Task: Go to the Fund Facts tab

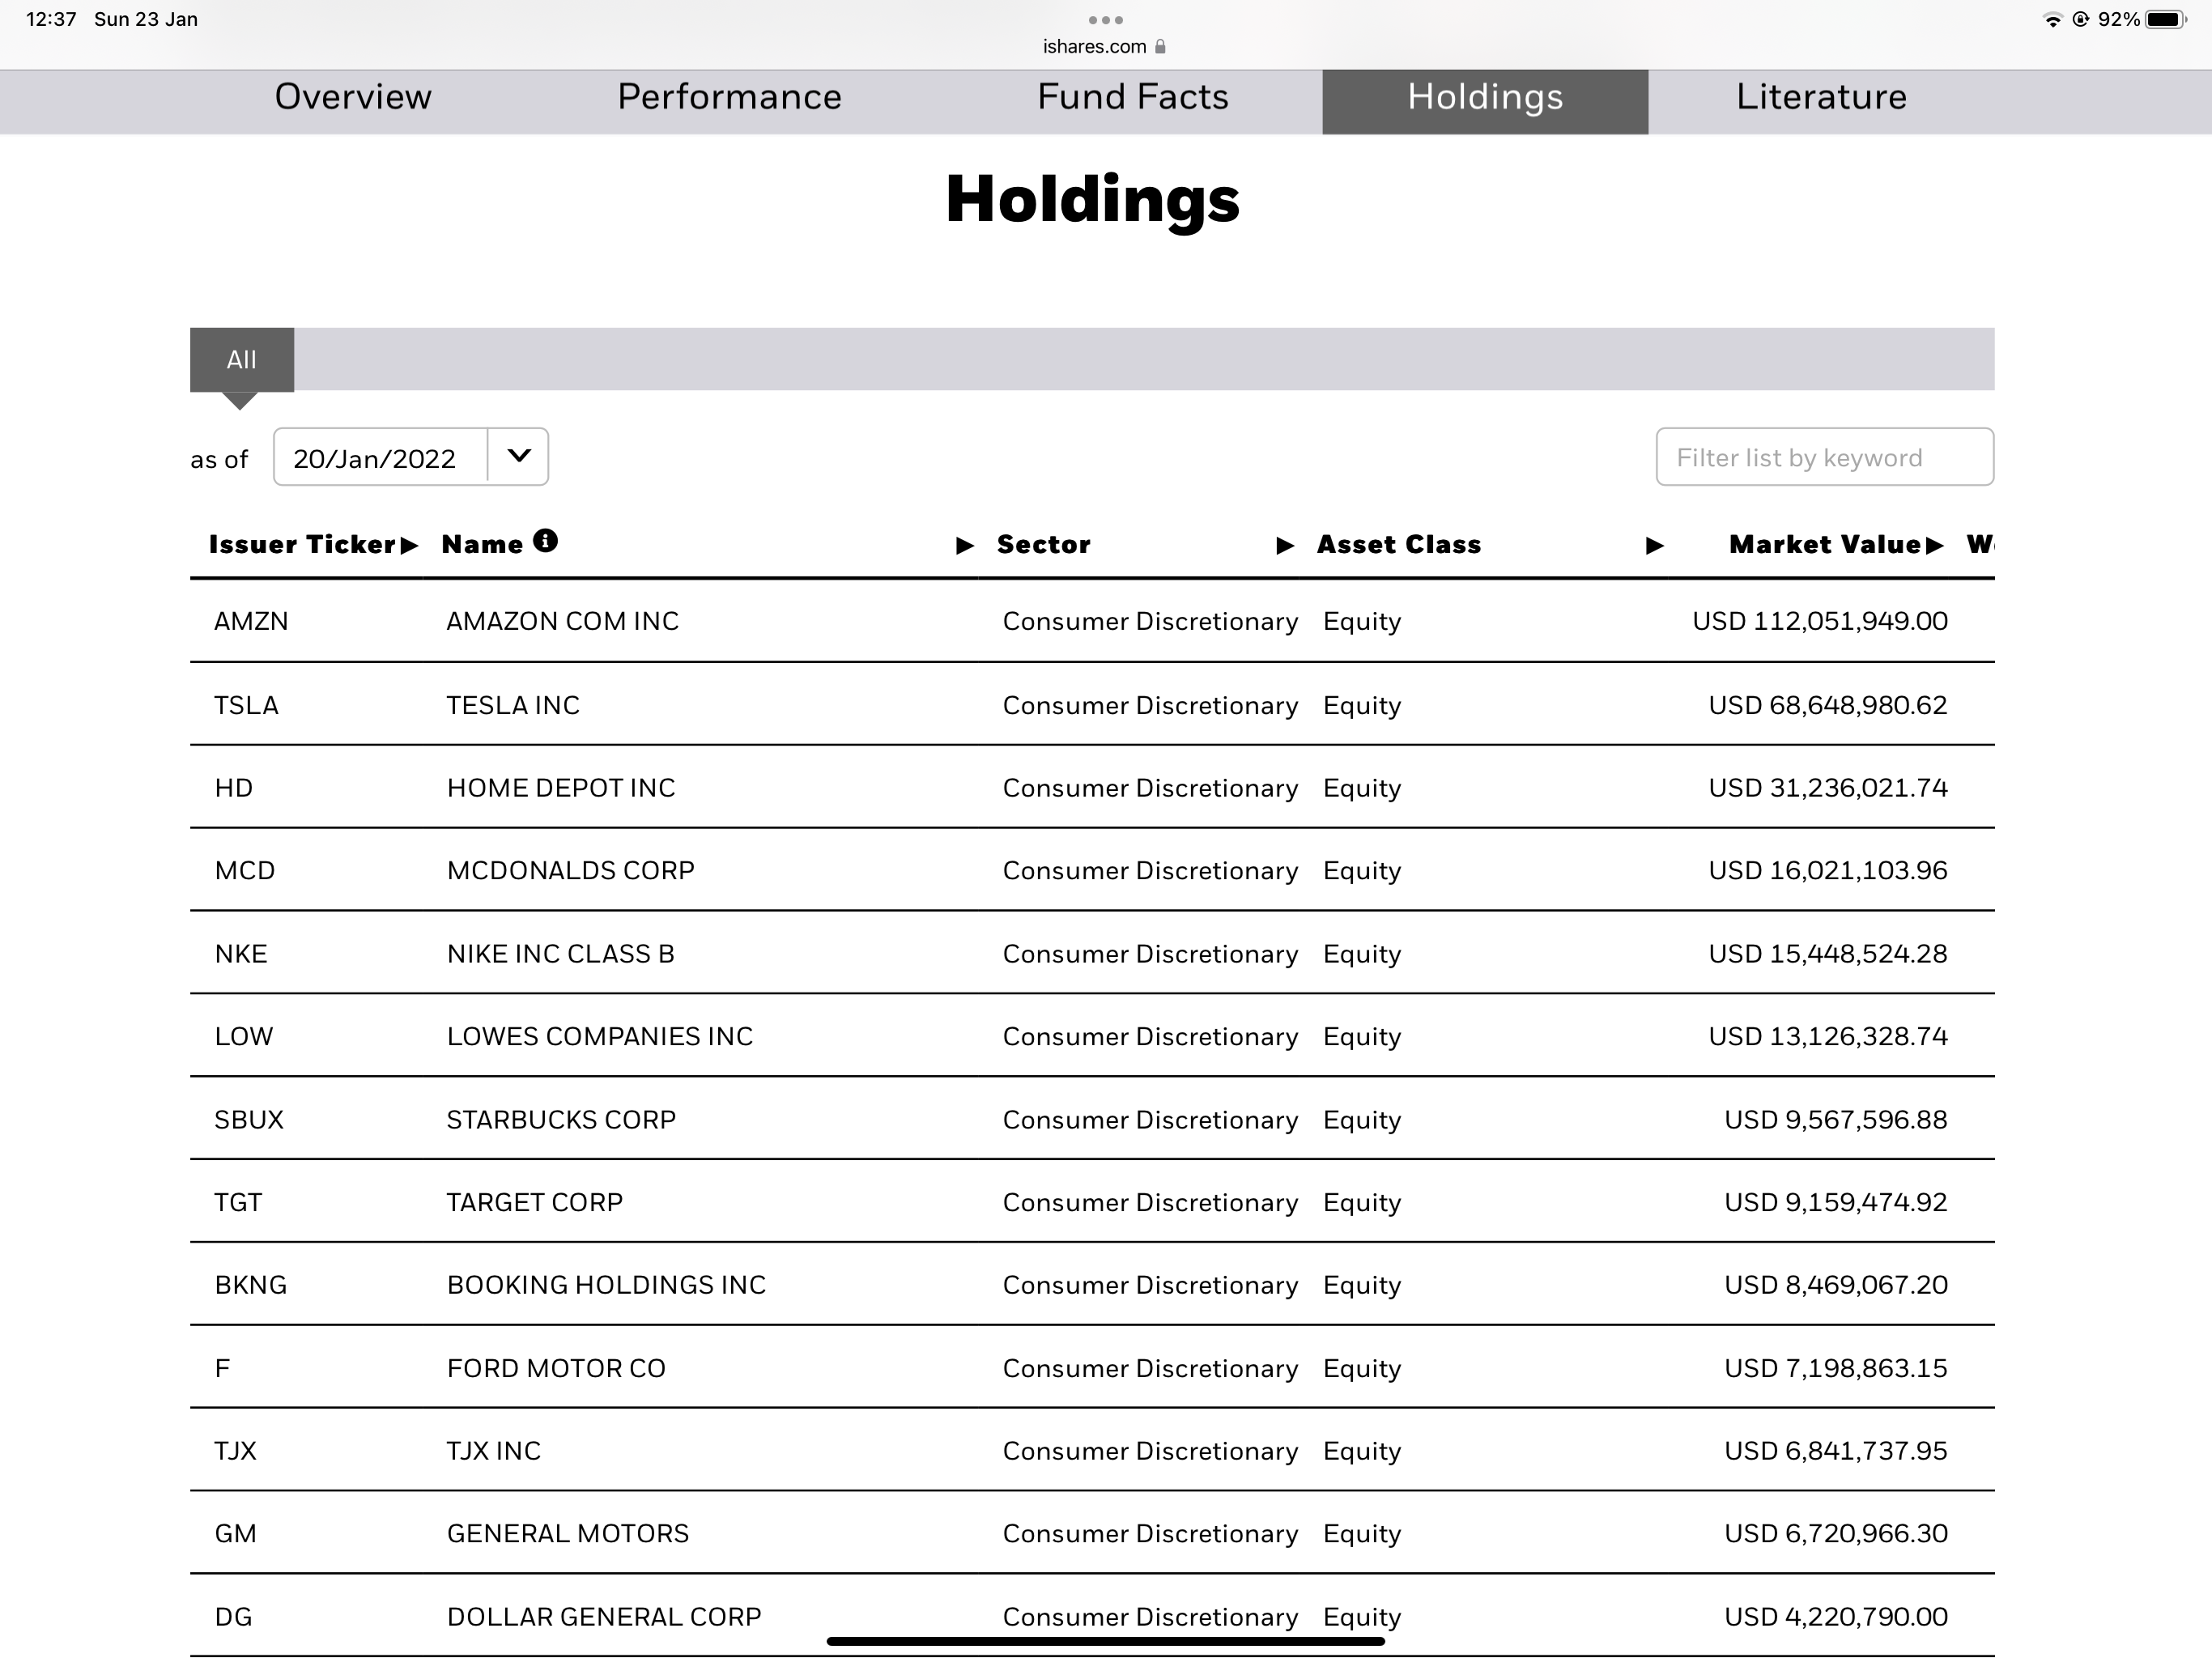Action: pos(1132,97)
